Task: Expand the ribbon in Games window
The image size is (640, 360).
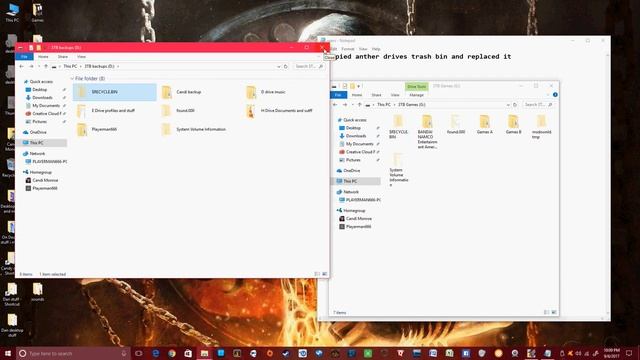Action: click(x=548, y=95)
